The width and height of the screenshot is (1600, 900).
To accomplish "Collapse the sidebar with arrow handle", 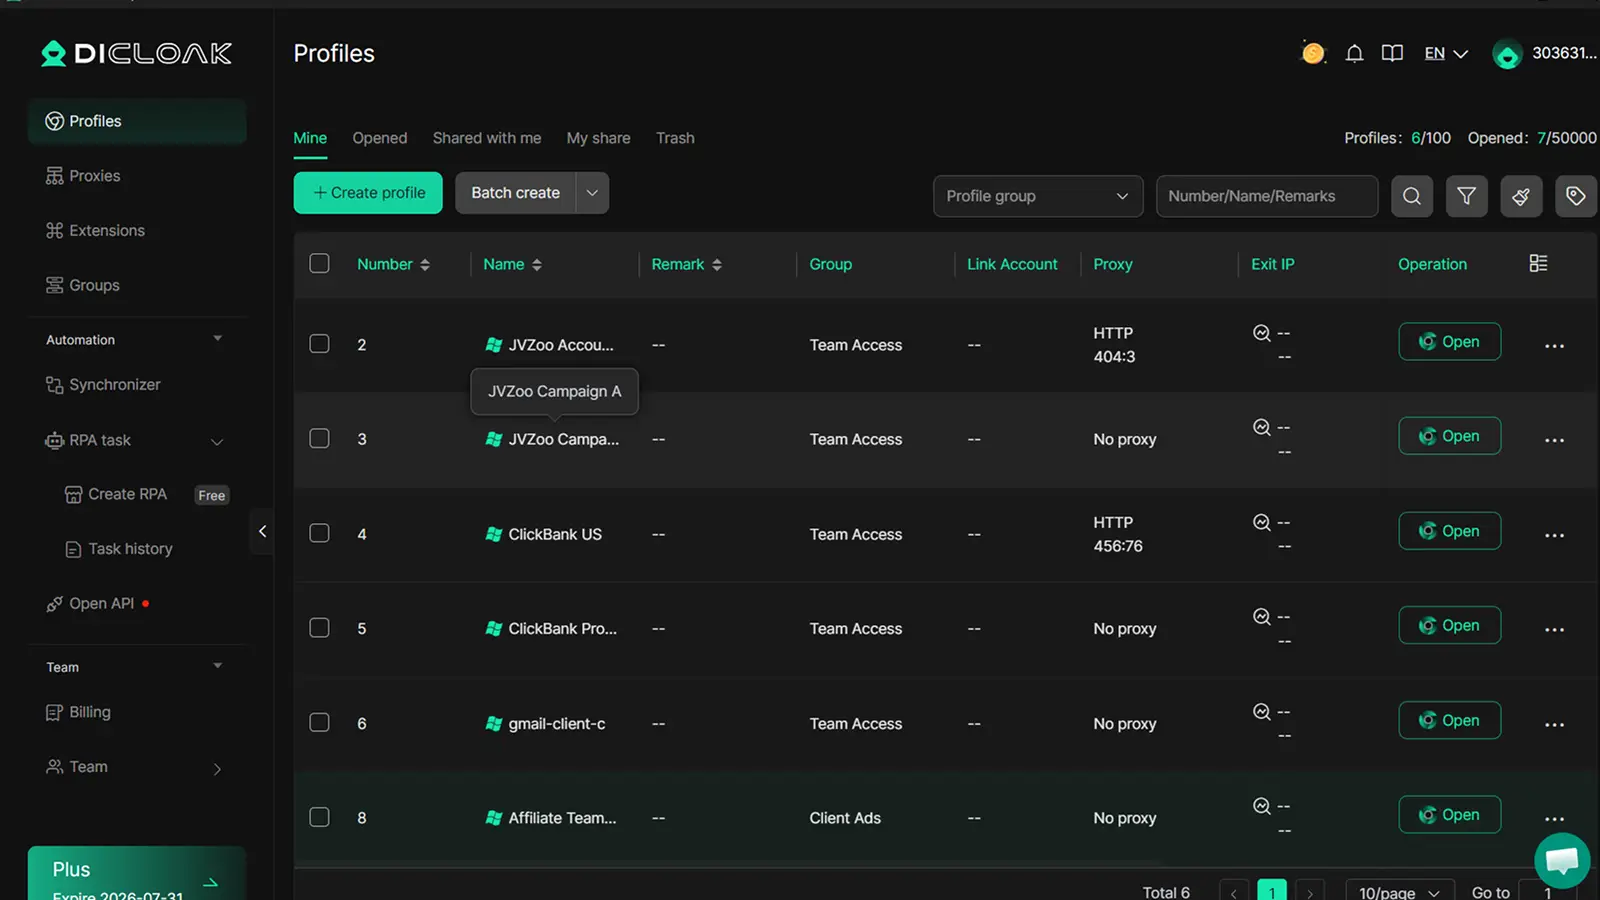I will [x=262, y=531].
